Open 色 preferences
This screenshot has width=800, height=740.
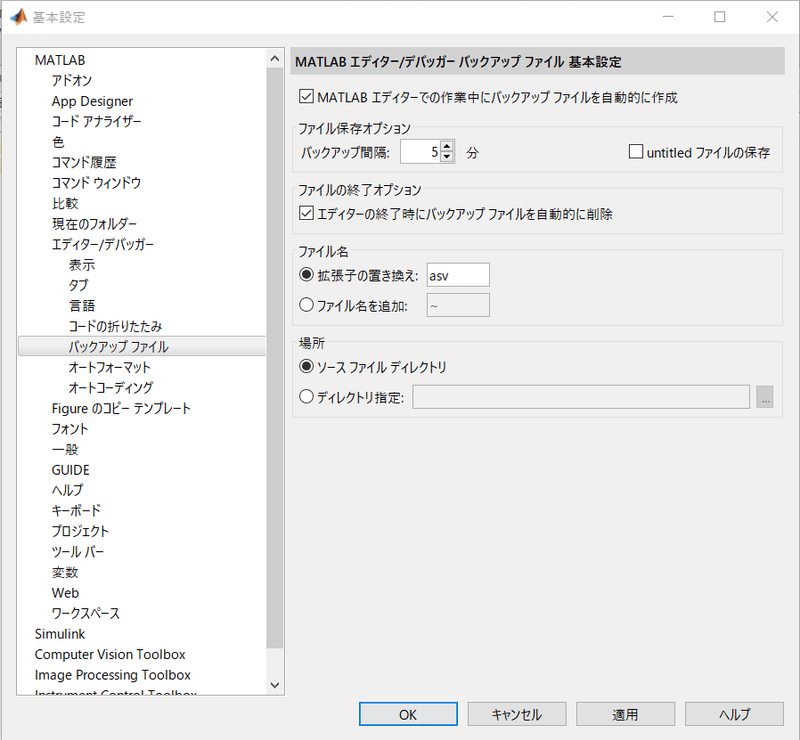(58, 142)
